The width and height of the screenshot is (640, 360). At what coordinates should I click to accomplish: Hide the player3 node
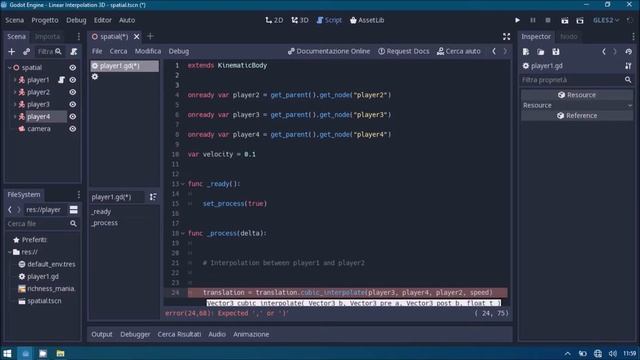click(x=73, y=104)
